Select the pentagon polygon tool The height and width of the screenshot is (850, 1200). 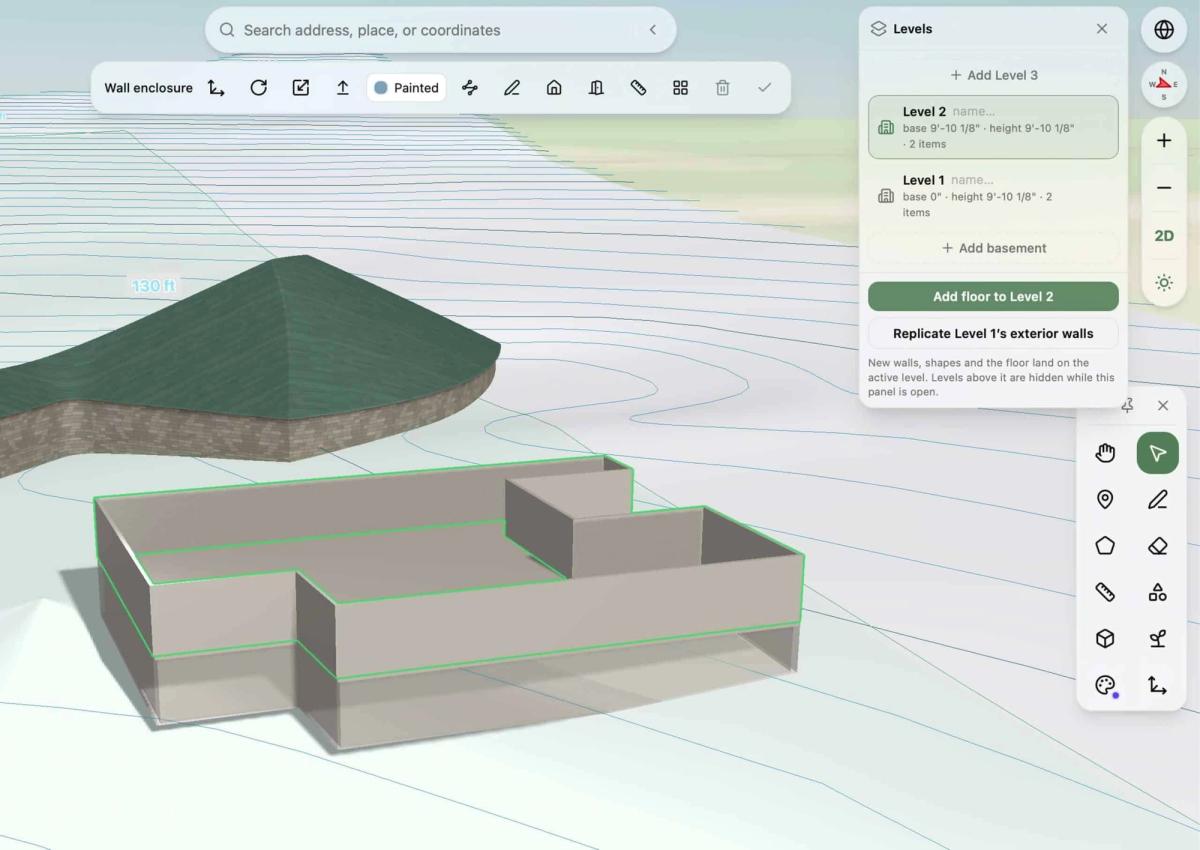pyautogui.click(x=1105, y=546)
